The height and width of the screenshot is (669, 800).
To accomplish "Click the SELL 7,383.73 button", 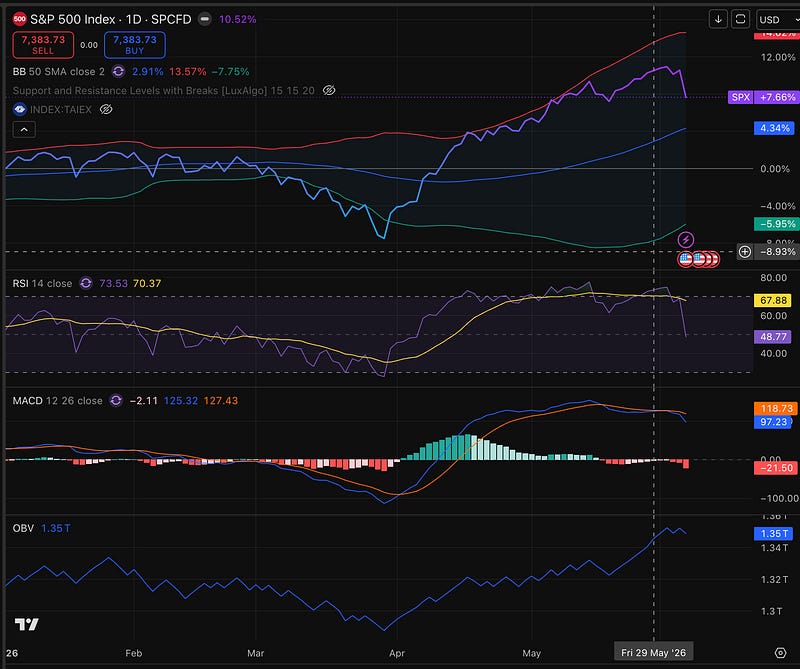I will (43, 44).
